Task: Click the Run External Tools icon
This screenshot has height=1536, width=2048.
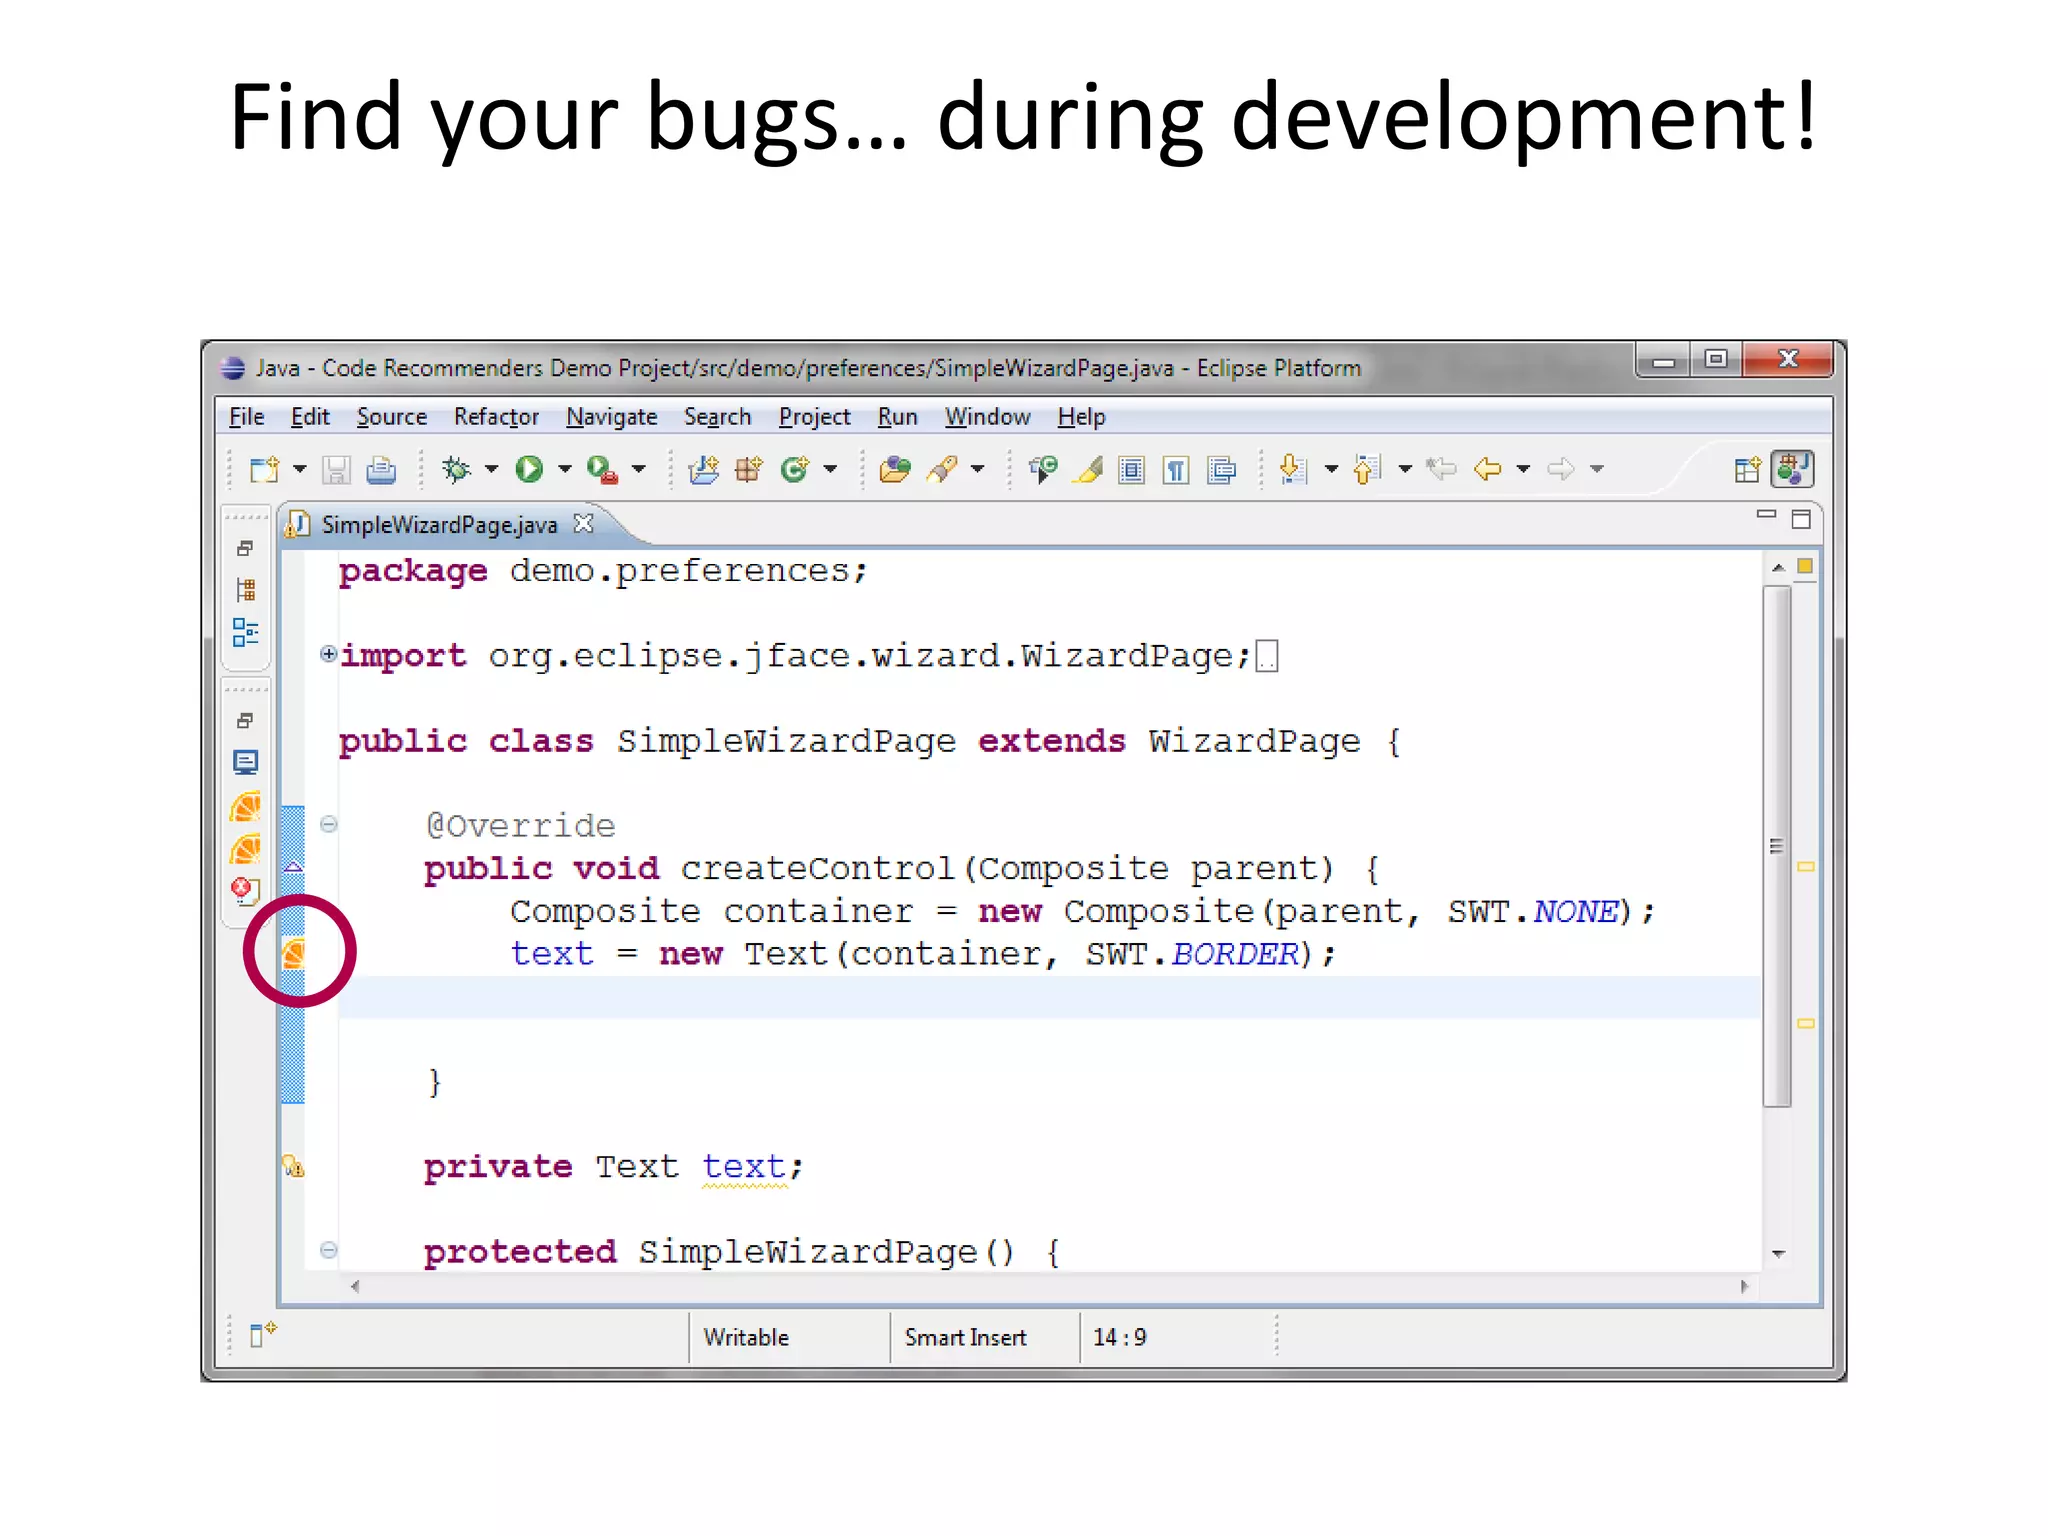Action: tap(602, 469)
